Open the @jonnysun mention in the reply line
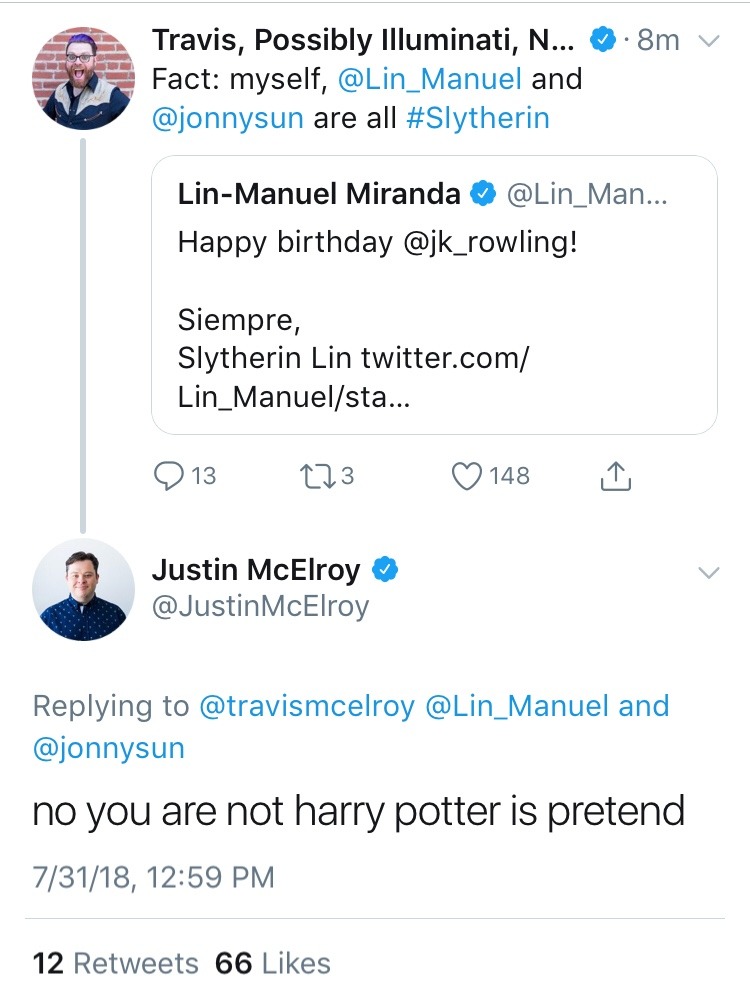The image size is (750, 1005). [x=109, y=748]
